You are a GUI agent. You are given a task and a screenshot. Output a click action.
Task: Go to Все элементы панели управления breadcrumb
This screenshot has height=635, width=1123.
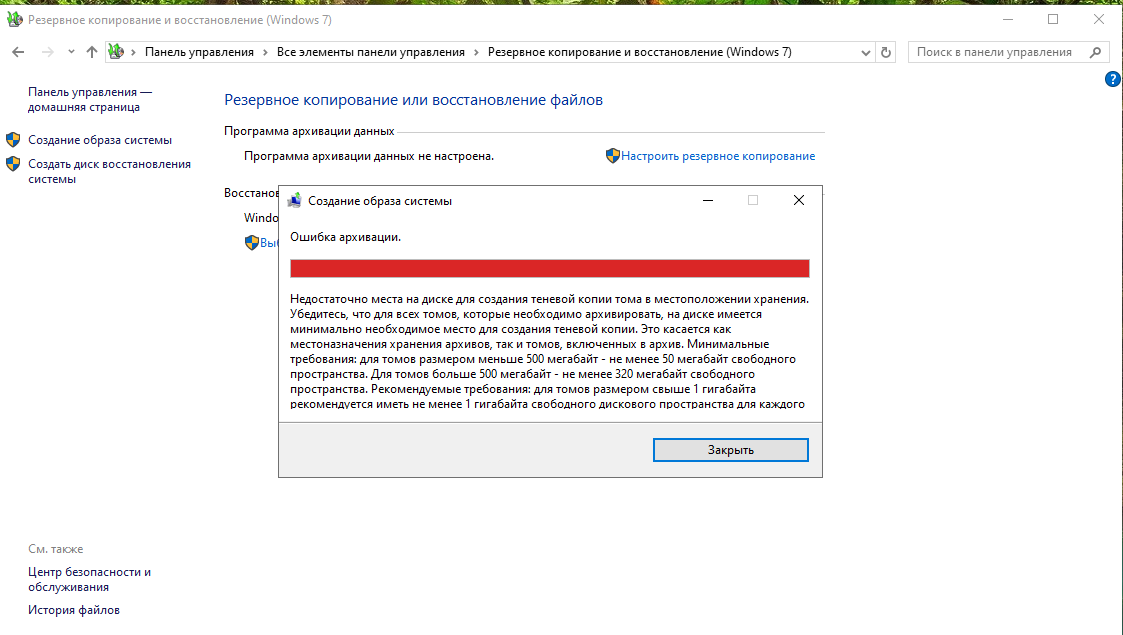[x=370, y=52]
